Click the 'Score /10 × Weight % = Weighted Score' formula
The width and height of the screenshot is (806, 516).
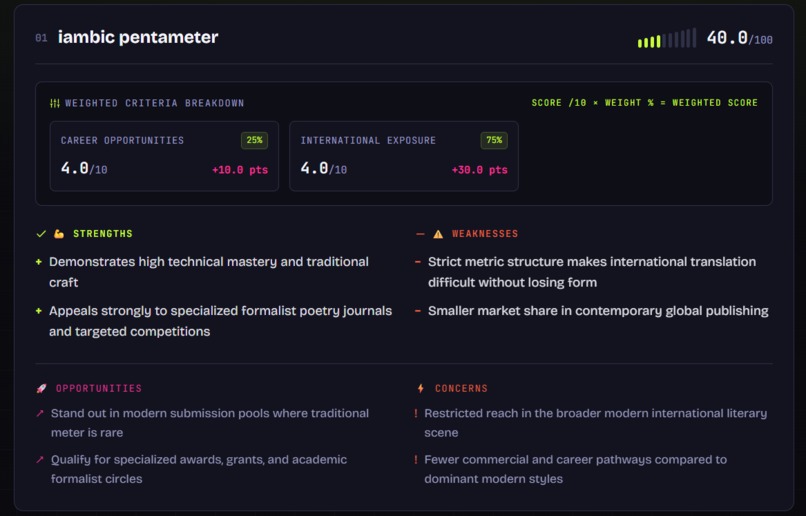point(645,103)
